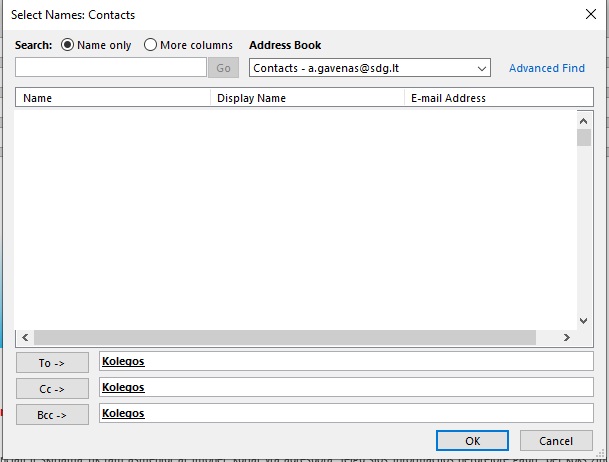Click the To -> button
609x462 pixels.
pyautogui.click(x=52, y=363)
